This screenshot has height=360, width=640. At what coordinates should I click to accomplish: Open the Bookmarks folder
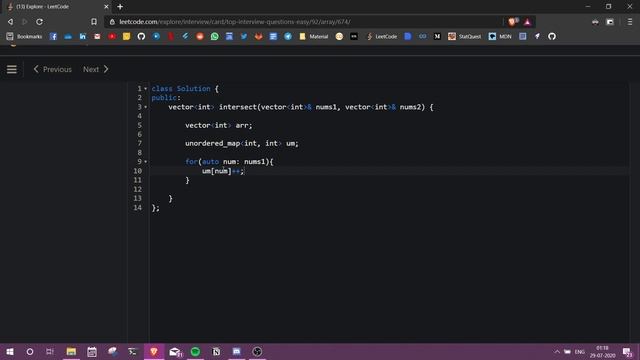click(24, 36)
